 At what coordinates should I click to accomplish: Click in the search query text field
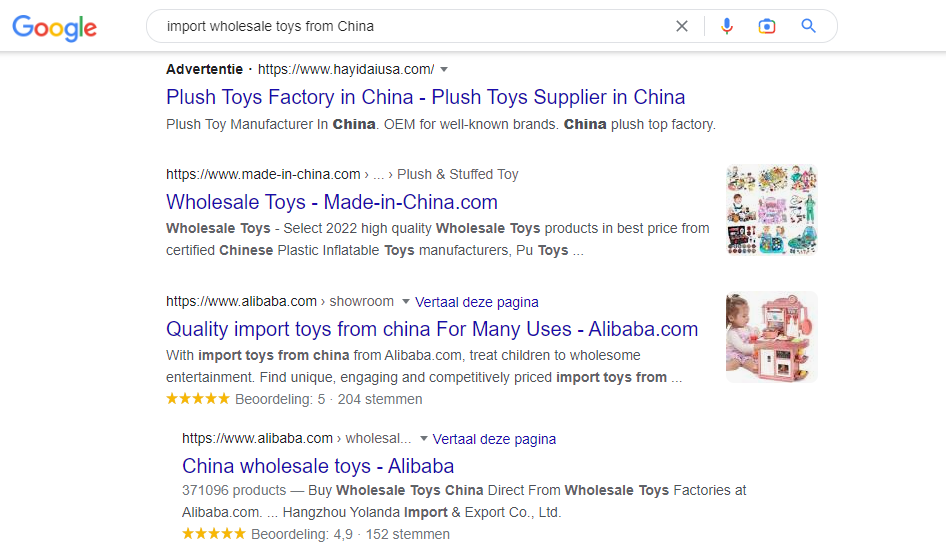pos(400,26)
